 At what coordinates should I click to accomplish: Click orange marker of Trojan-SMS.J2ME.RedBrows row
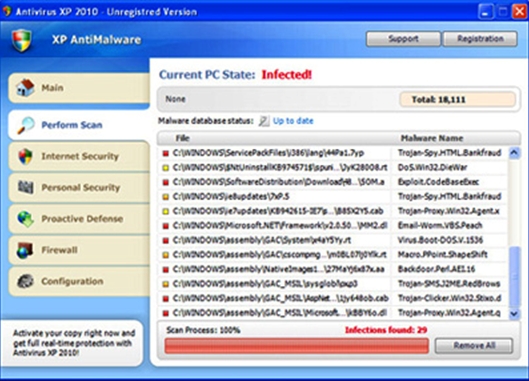click(165, 284)
